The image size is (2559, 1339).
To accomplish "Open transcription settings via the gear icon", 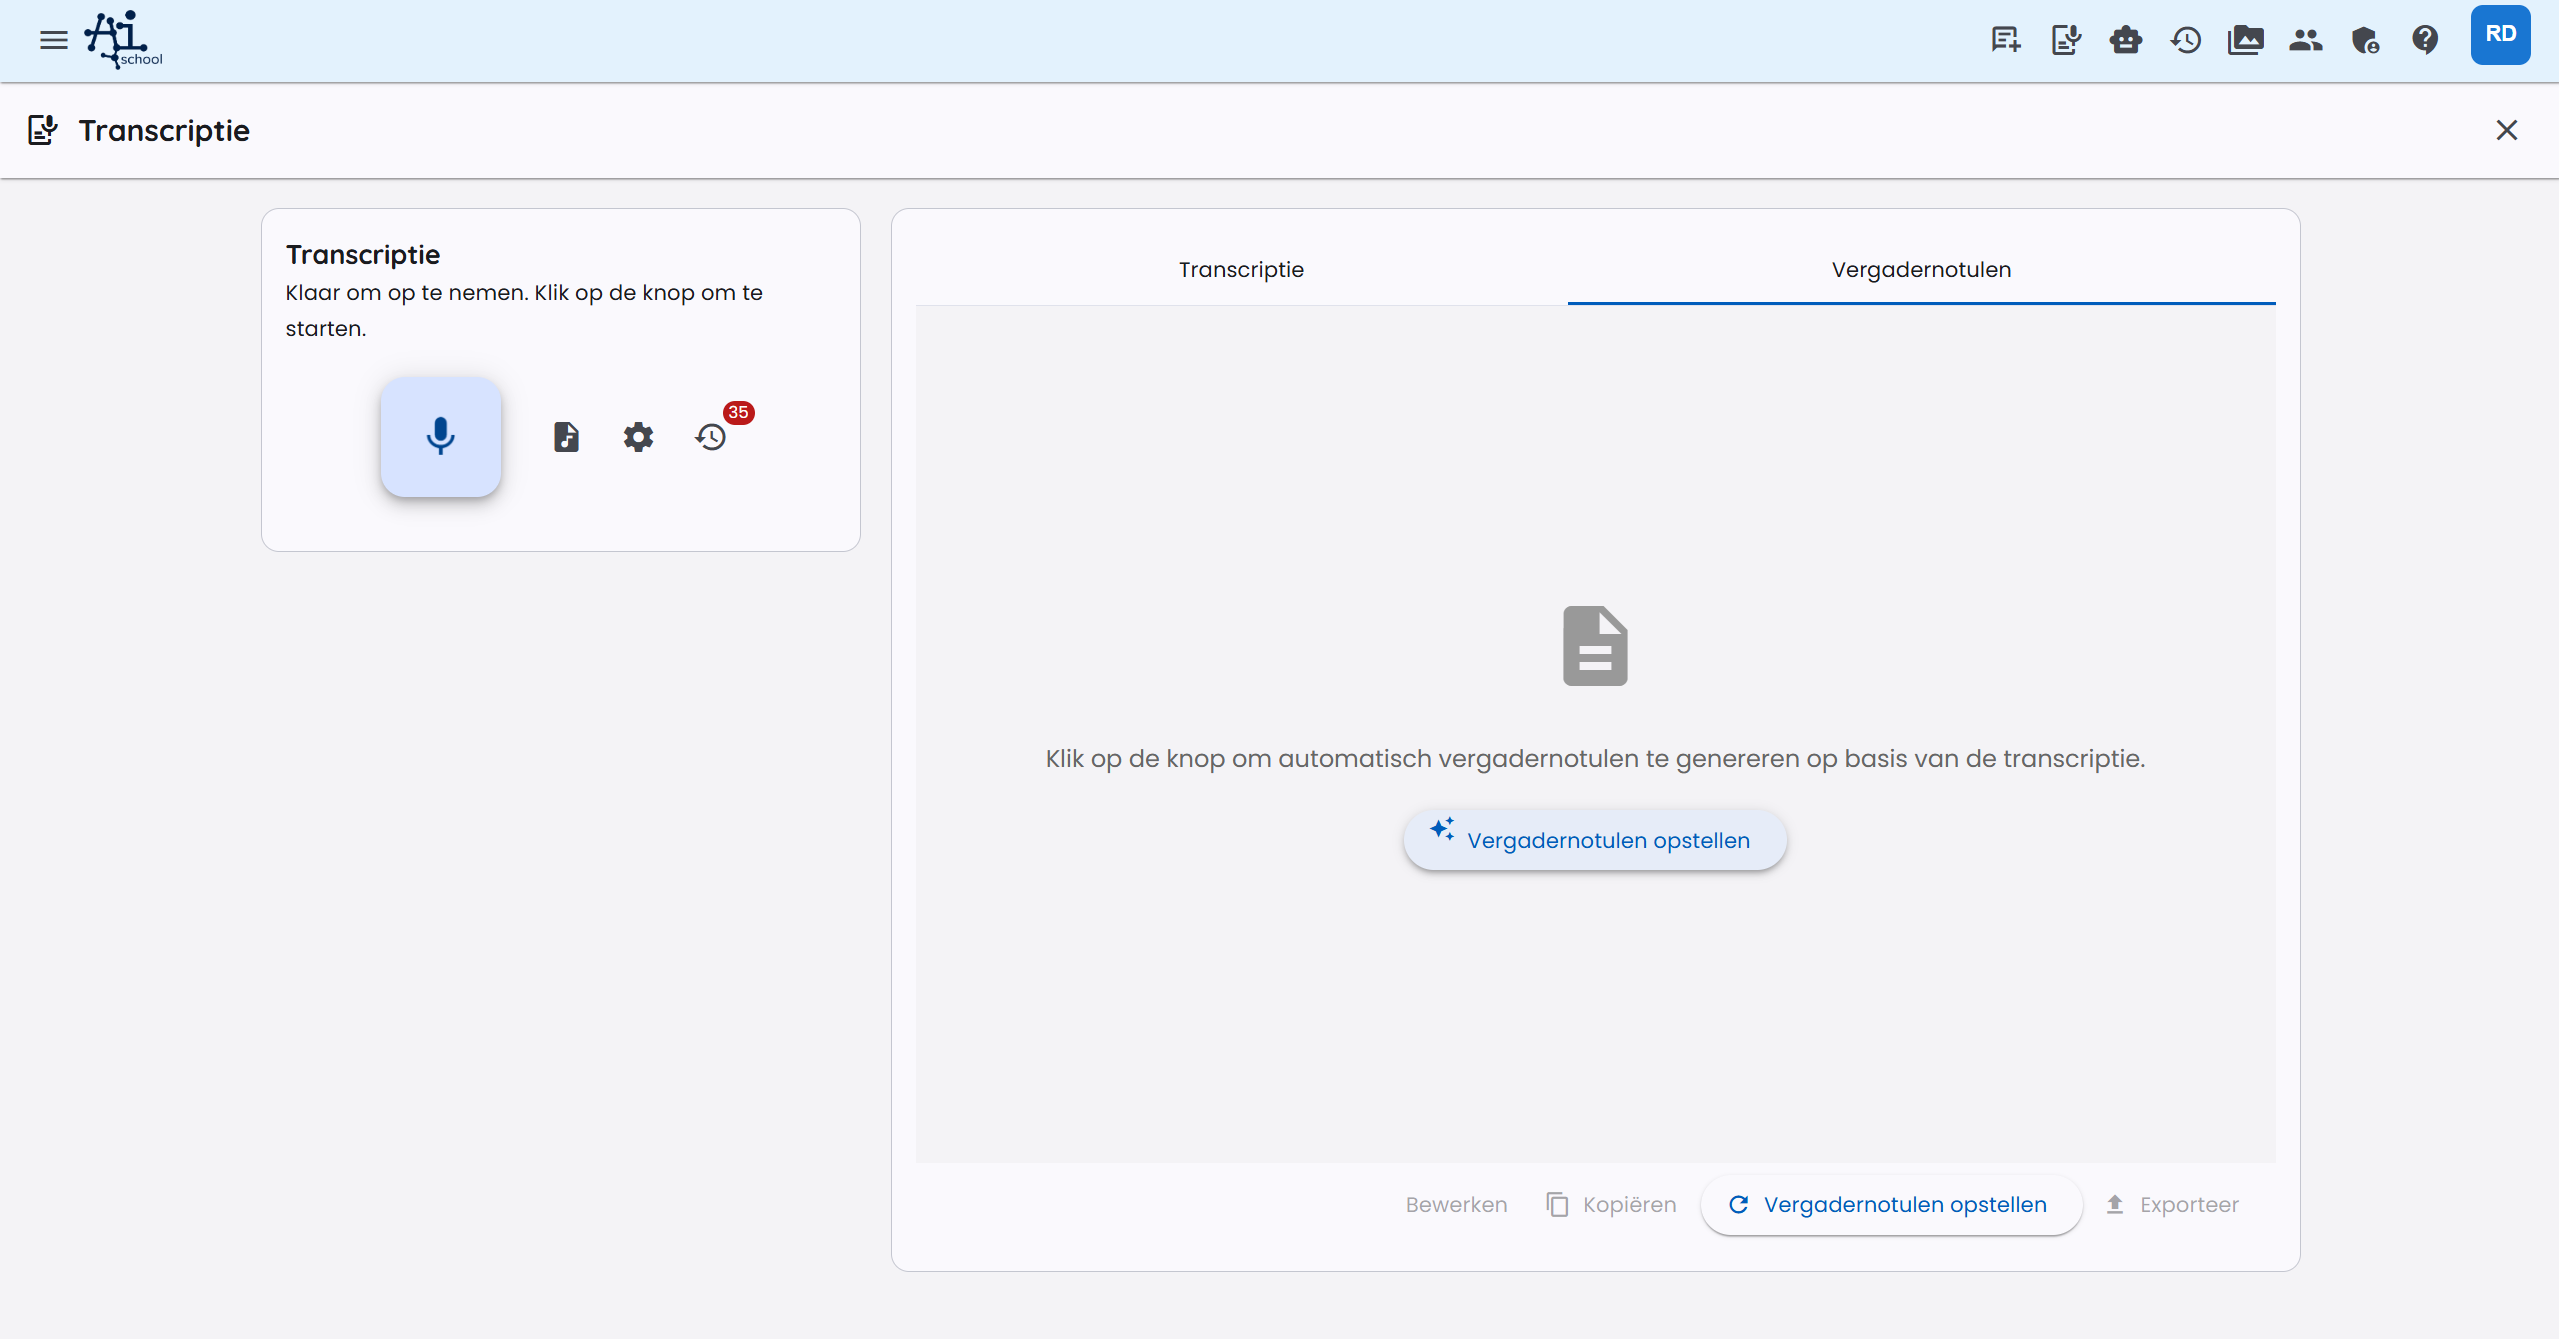I will (x=638, y=437).
